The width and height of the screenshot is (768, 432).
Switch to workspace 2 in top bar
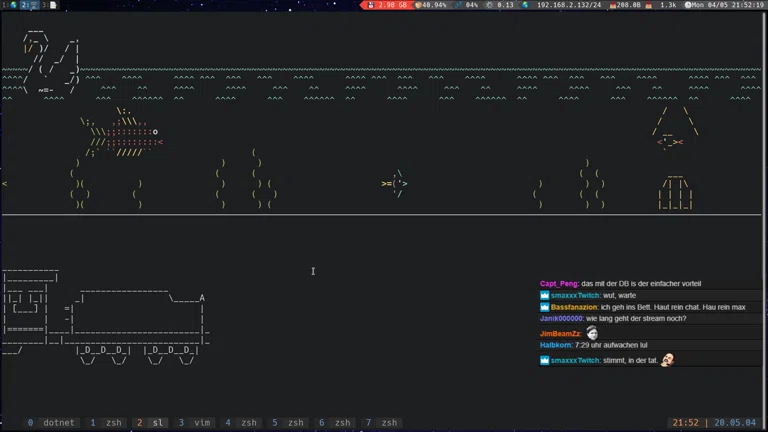pos(26,5)
